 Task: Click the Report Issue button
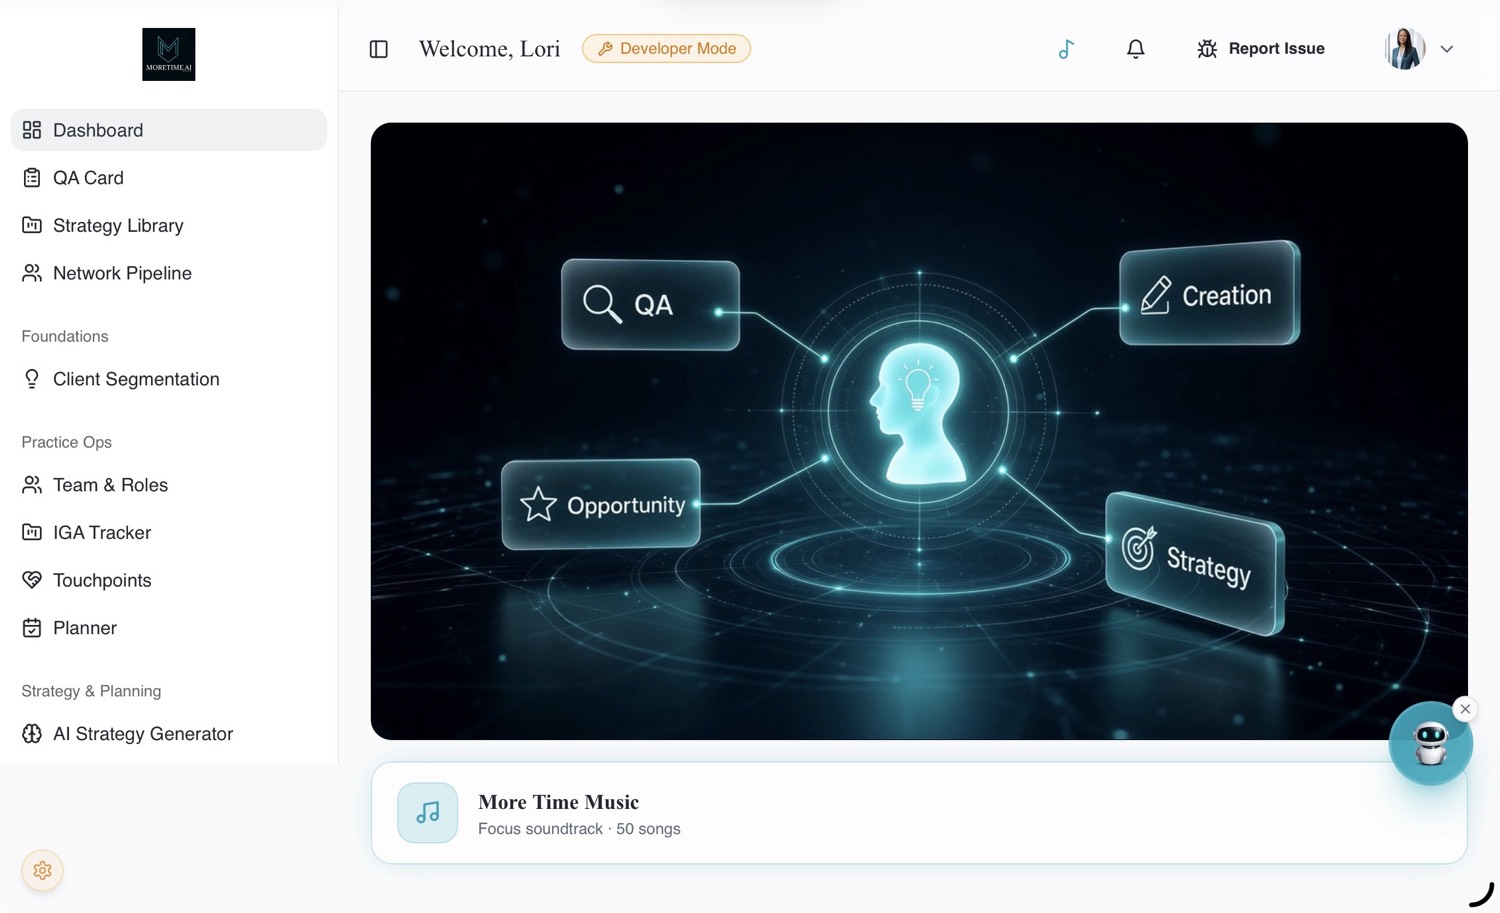[1260, 49]
